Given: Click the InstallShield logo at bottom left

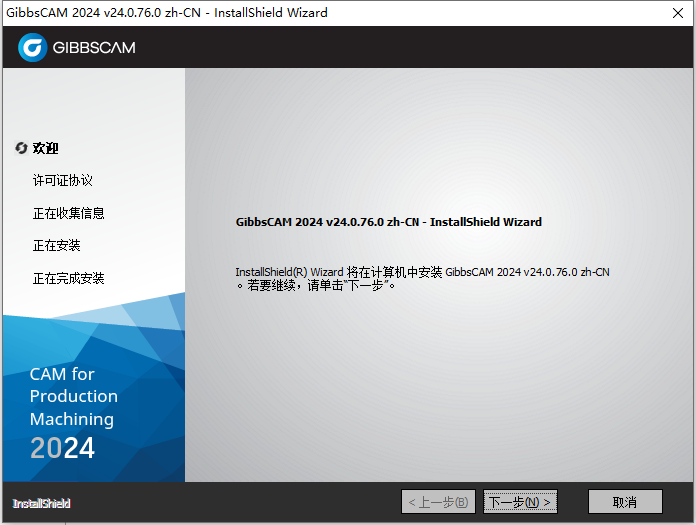Looking at the screenshot, I should 42,503.
